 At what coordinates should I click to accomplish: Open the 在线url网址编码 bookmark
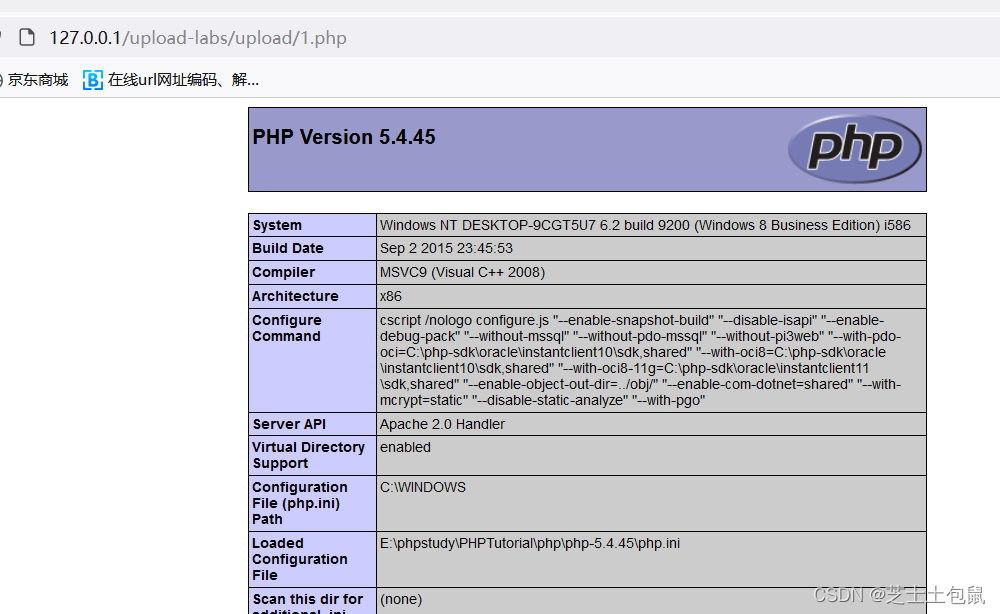183,80
